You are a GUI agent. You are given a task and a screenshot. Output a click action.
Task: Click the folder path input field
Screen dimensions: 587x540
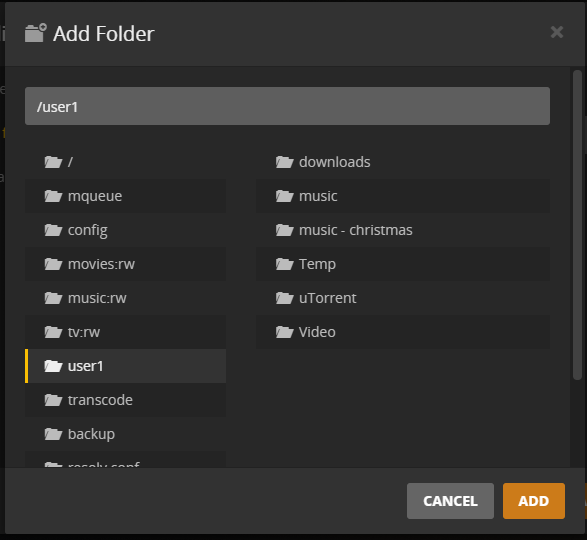(x=287, y=106)
